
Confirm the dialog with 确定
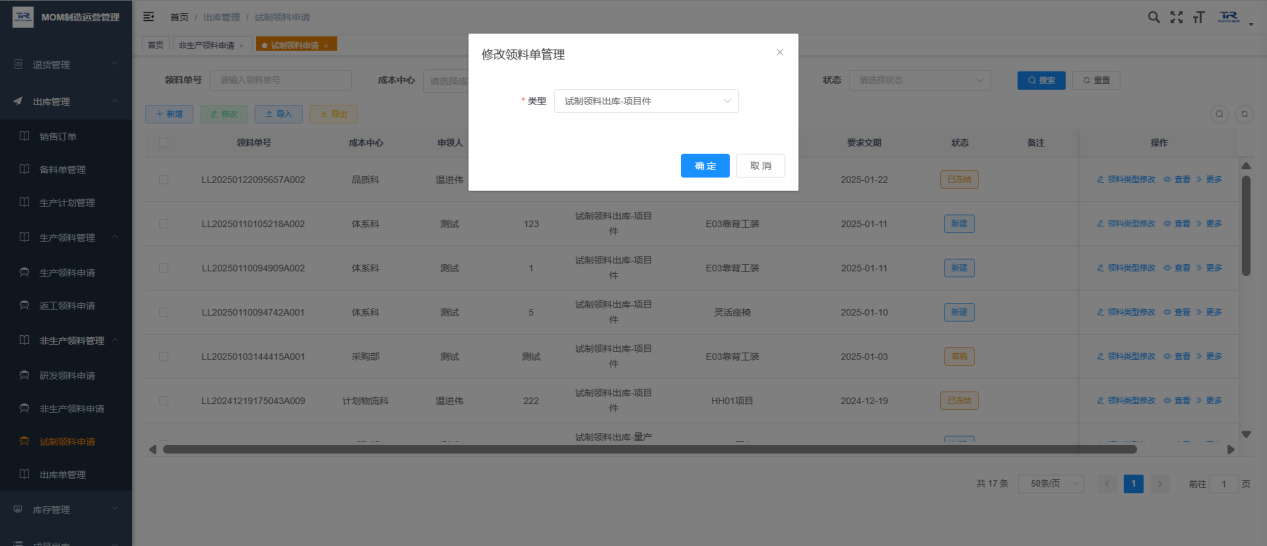[x=705, y=166]
